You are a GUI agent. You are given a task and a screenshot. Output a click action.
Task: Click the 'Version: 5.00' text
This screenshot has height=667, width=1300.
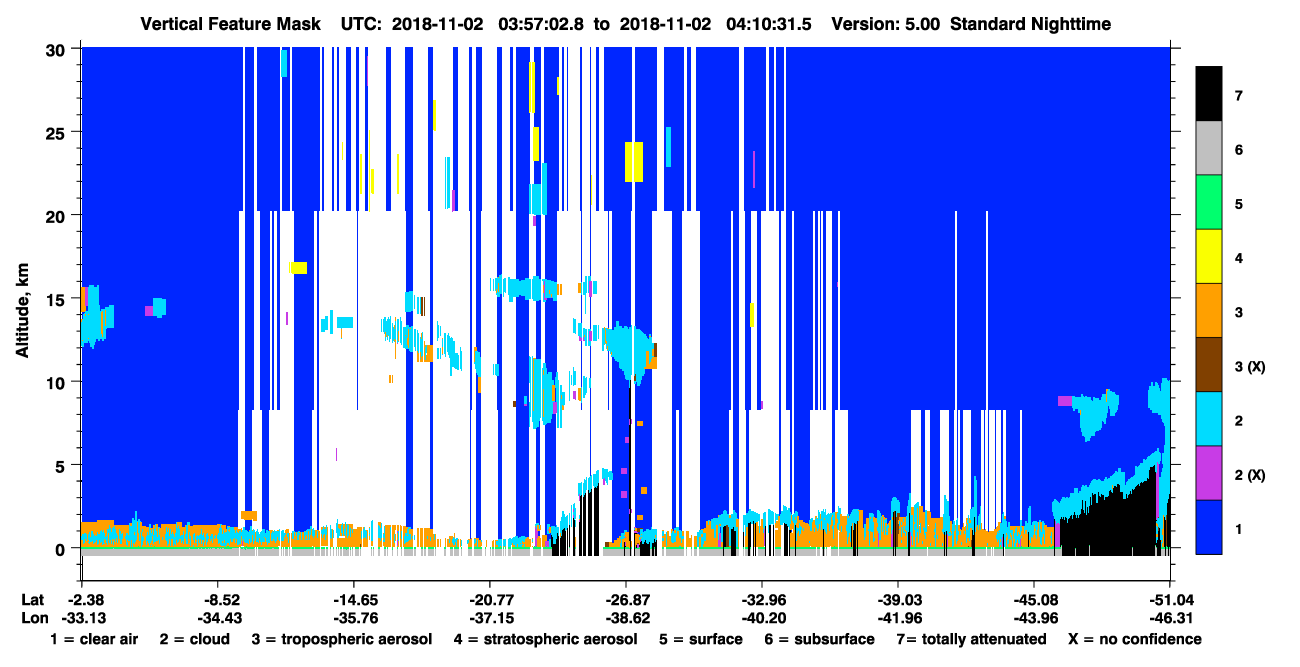coord(886,23)
